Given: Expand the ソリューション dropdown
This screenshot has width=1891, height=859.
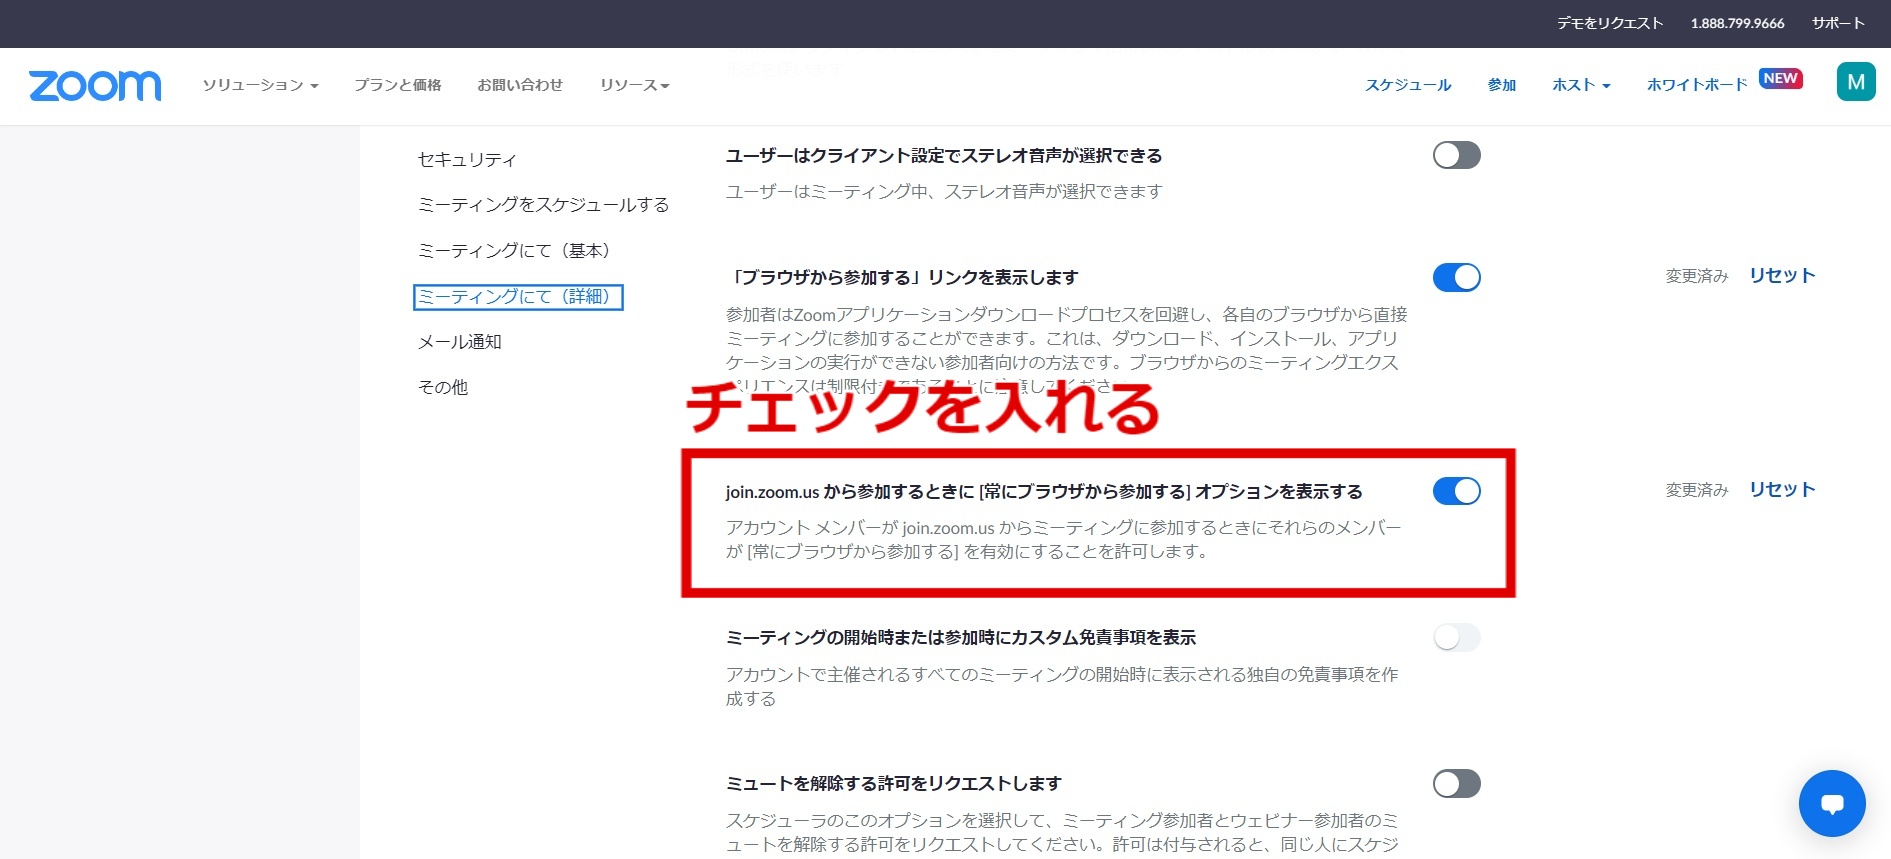Looking at the screenshot, I should (260, 85).
